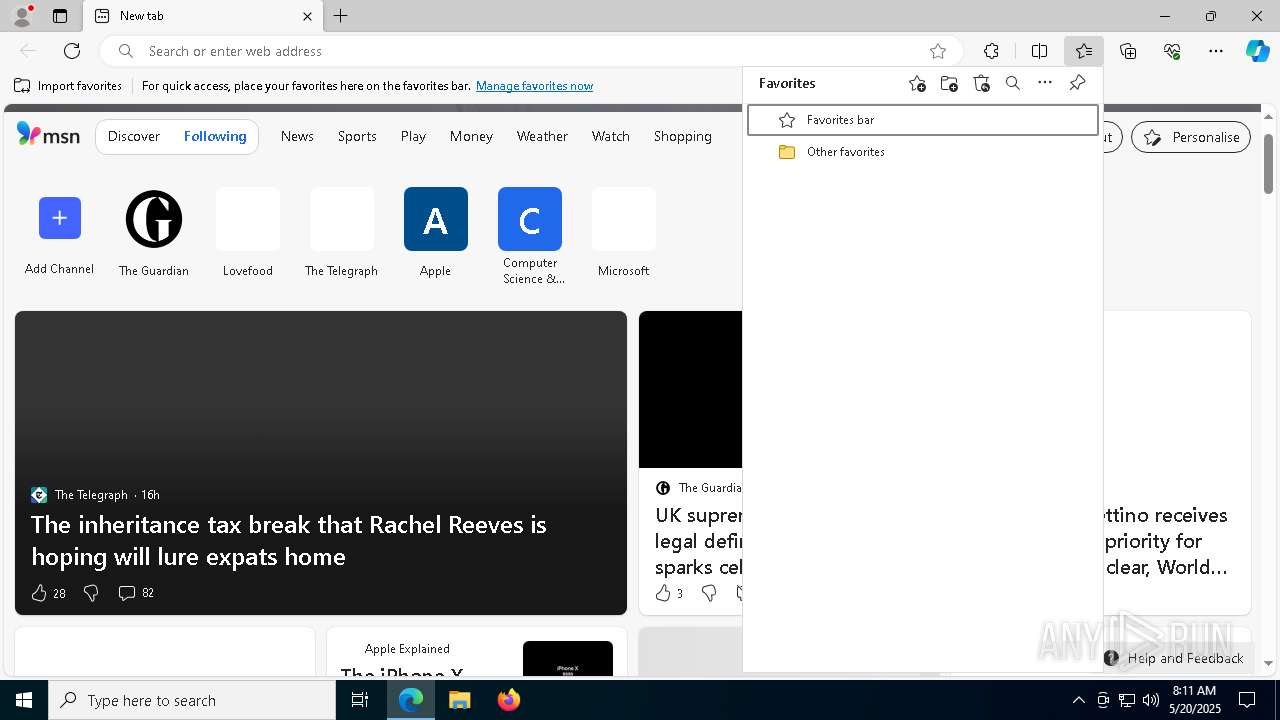Pin the Favorites panel
Screen dimensions: 1280x720
click(x=1077, y=83)
